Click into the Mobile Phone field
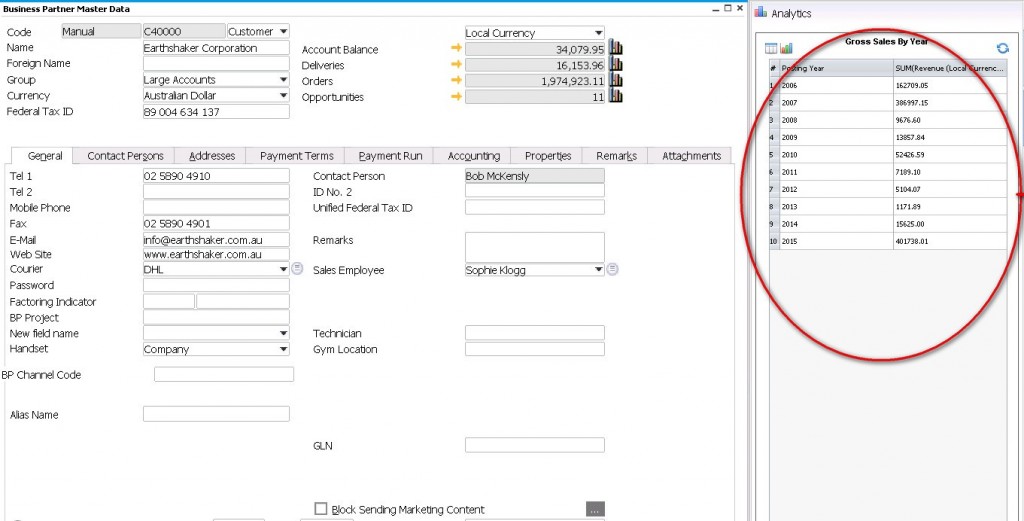The height and width of the screenshot is (521, 1024). tap(216, 208)
